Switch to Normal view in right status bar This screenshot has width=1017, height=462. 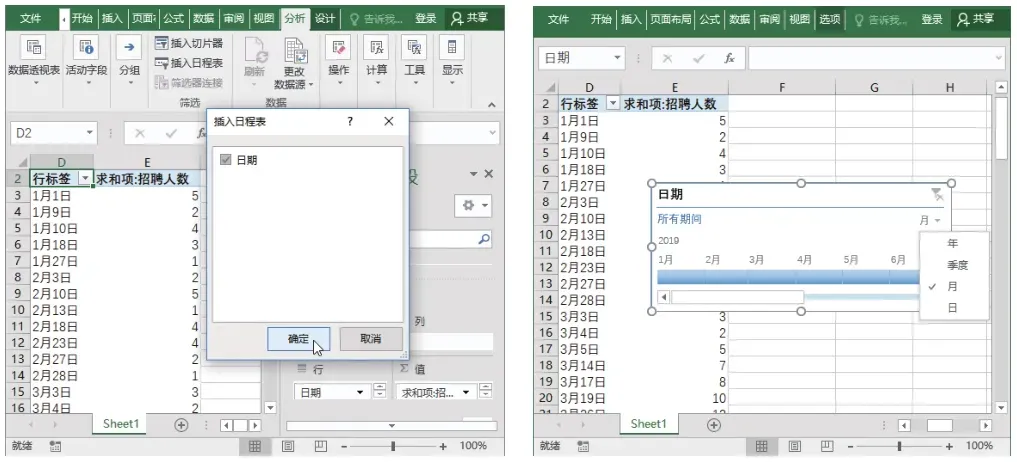[761, 446]
